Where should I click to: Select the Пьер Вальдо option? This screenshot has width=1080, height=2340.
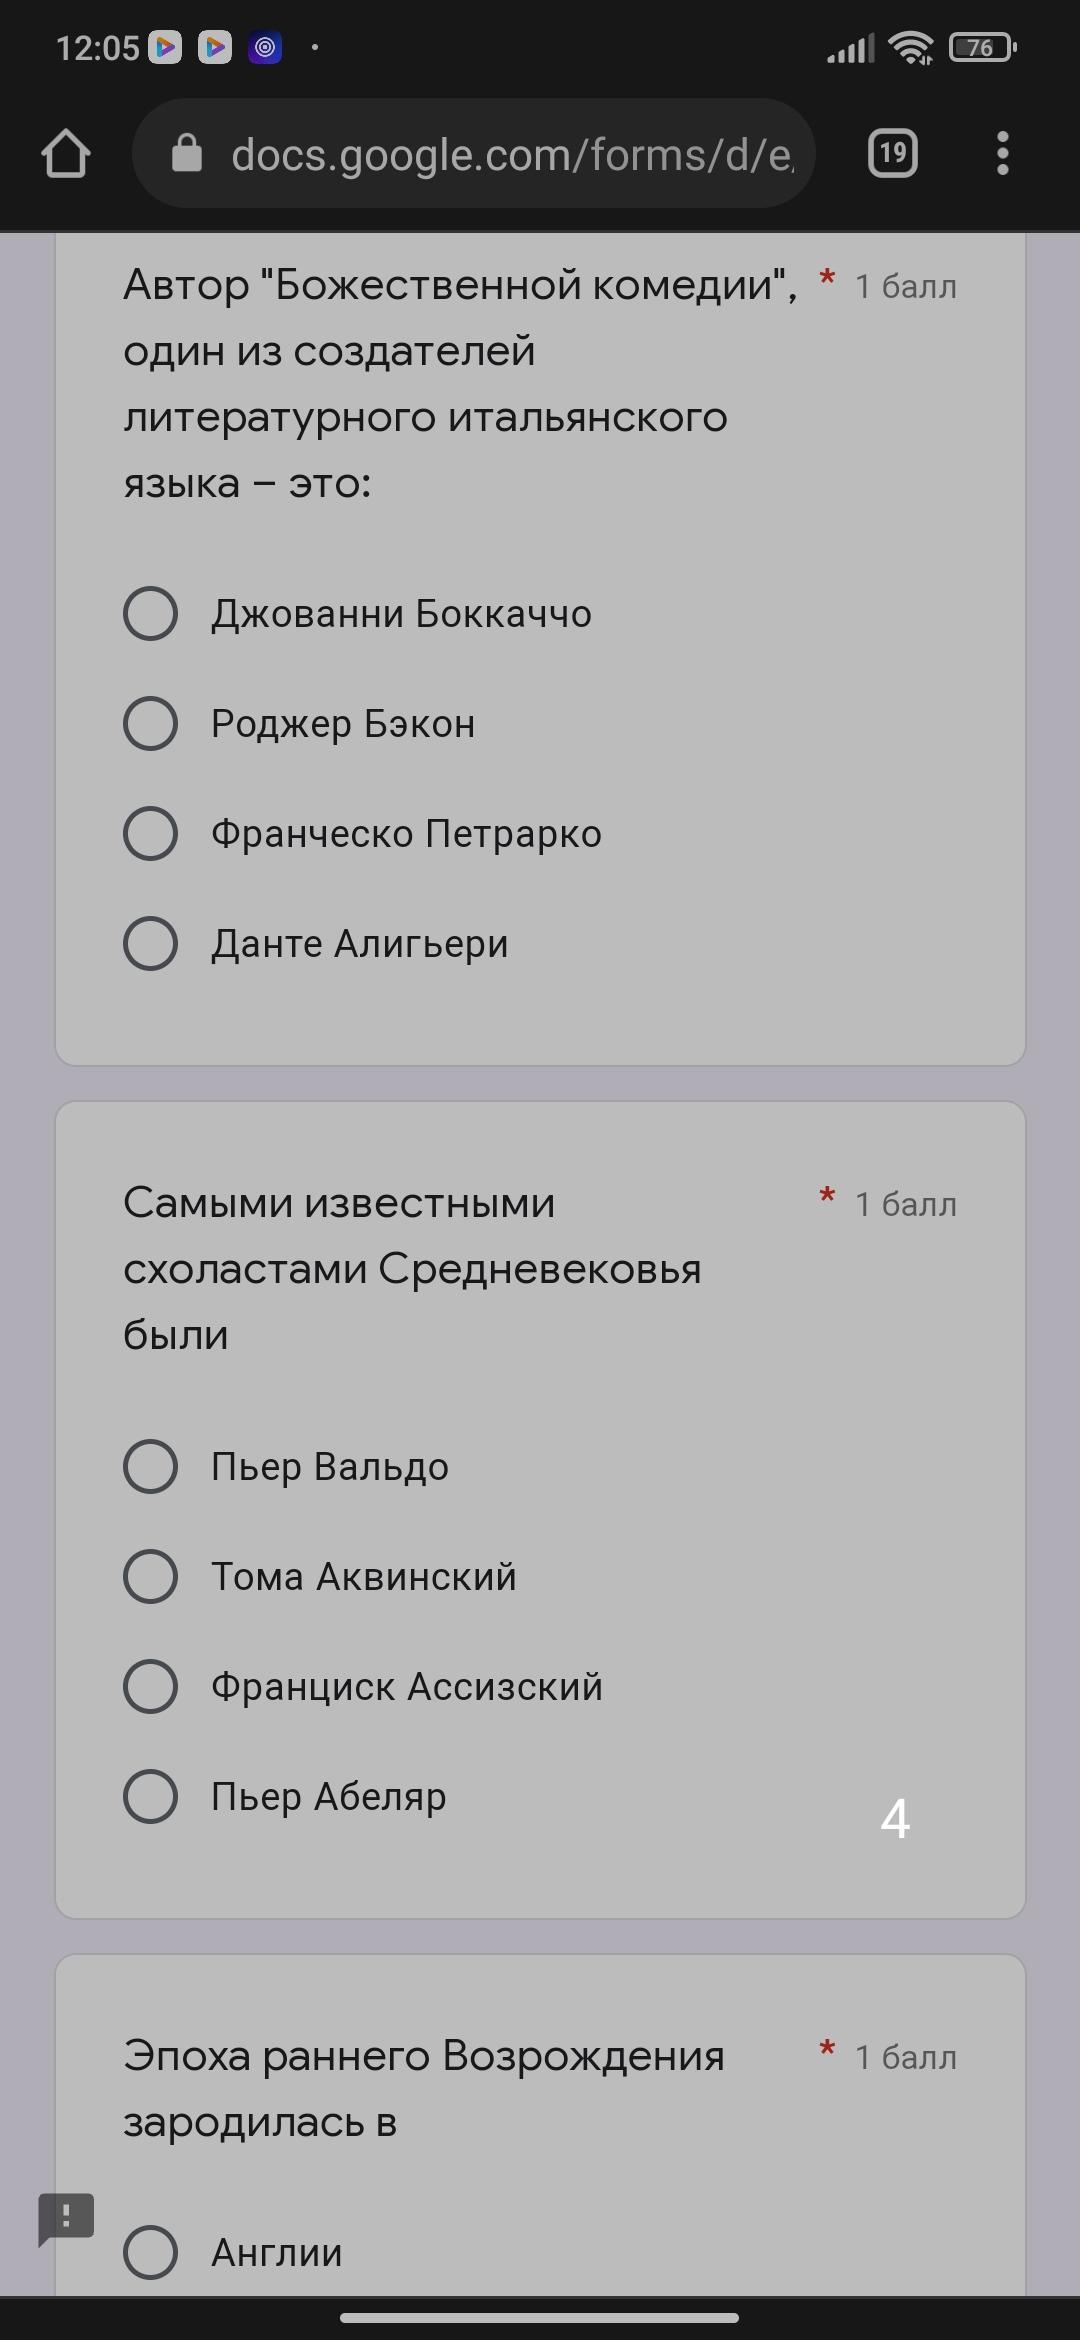point(151,1467)
